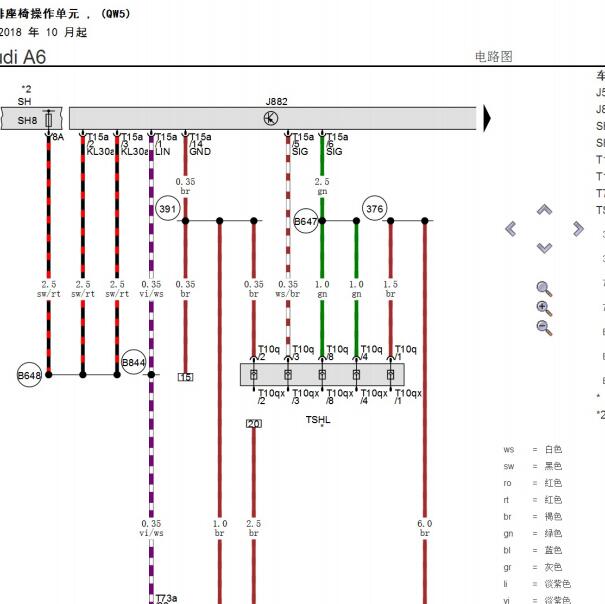Click the T15a/14 GND pin label

pyautogui.click(x=200, y=144)
